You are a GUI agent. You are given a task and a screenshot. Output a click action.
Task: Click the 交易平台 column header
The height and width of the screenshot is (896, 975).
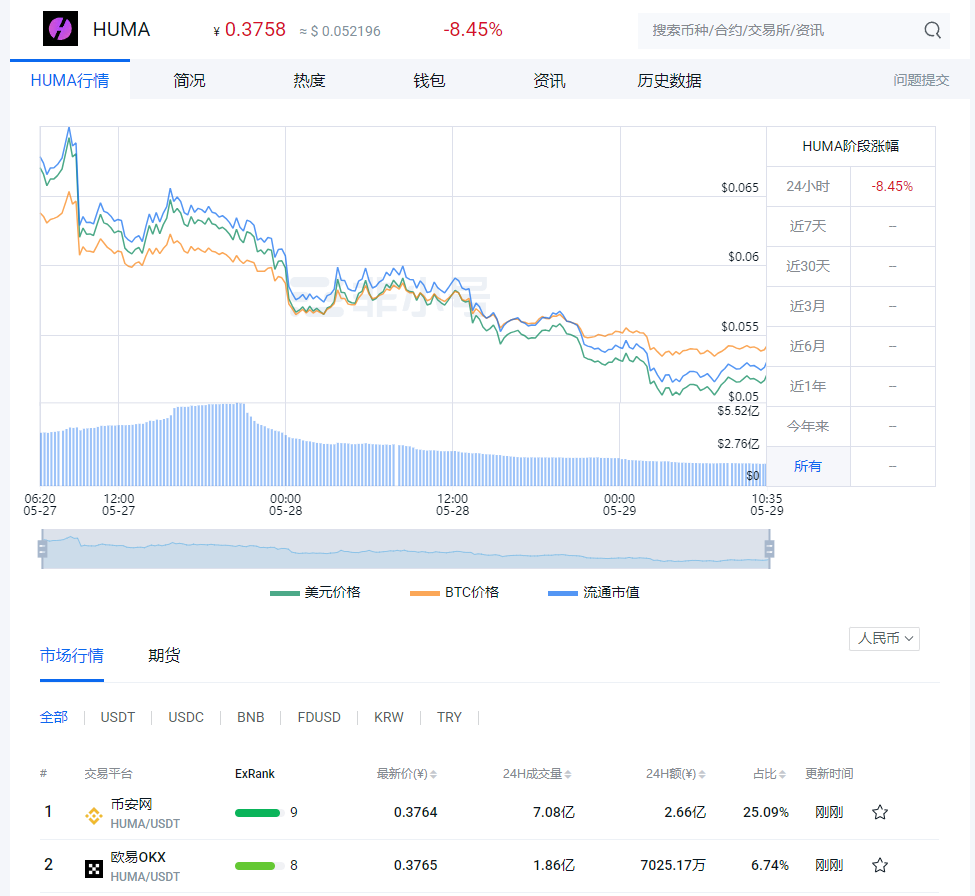108,774
